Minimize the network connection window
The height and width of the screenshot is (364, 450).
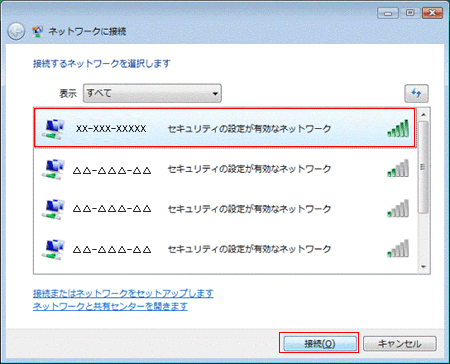pyautogui.click(x=388, y=13)
